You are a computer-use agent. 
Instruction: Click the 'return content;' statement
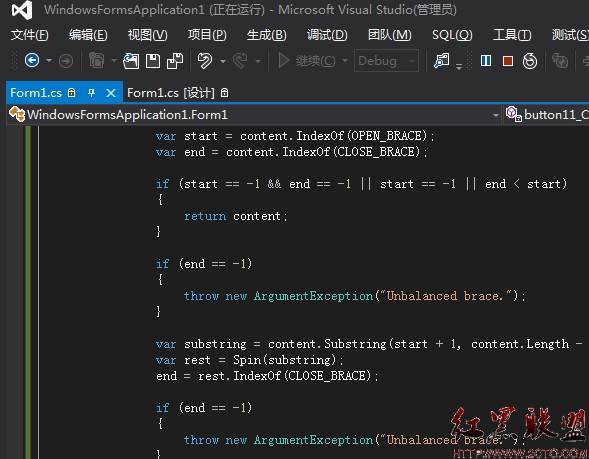point(236,216)
